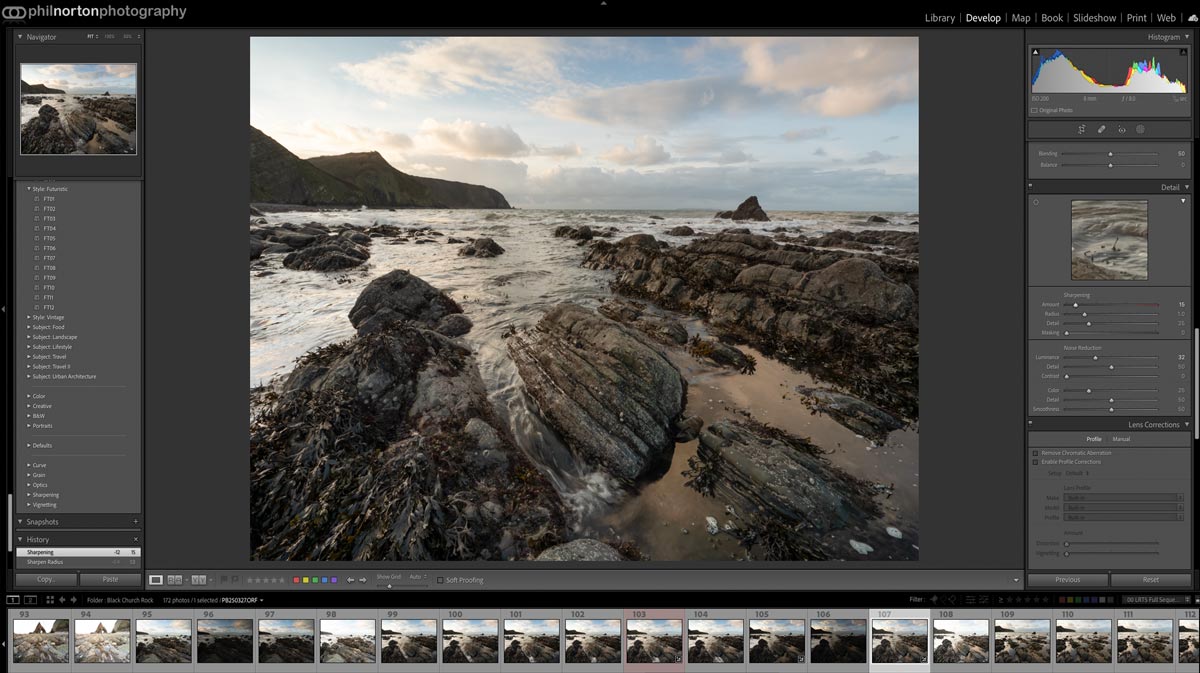Add a new snapshot with plus icon
The height and width of the screenshot is (673, 1200).
(136, 522)
